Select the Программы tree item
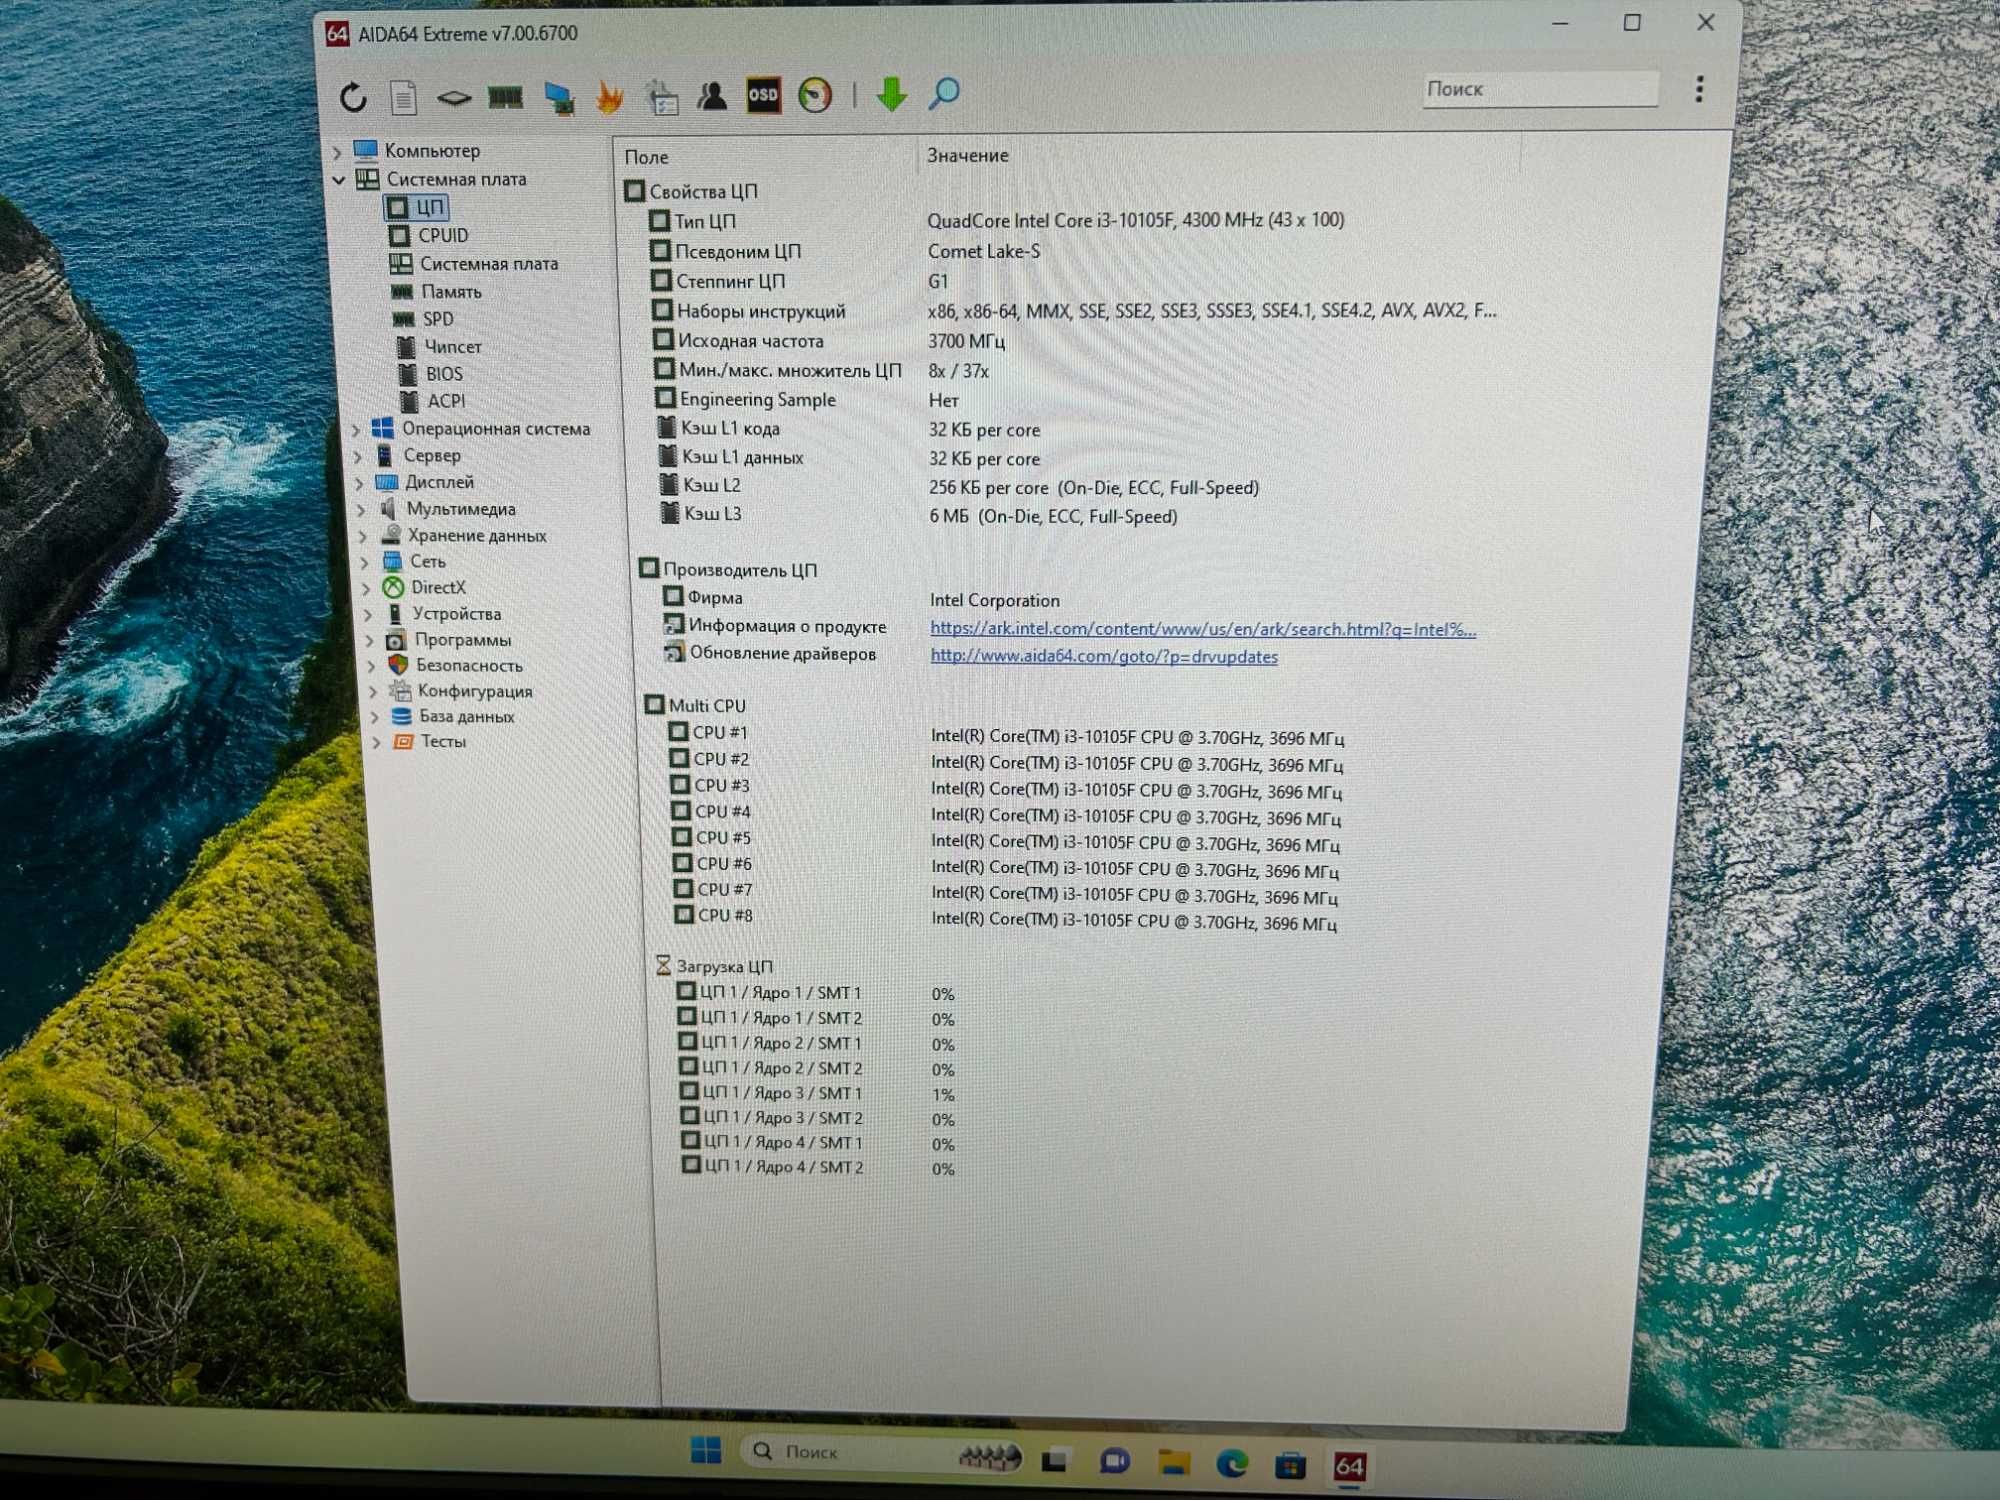Image resolution: width=2000 pixels, height=1500 pixels. tap(449, 640)
